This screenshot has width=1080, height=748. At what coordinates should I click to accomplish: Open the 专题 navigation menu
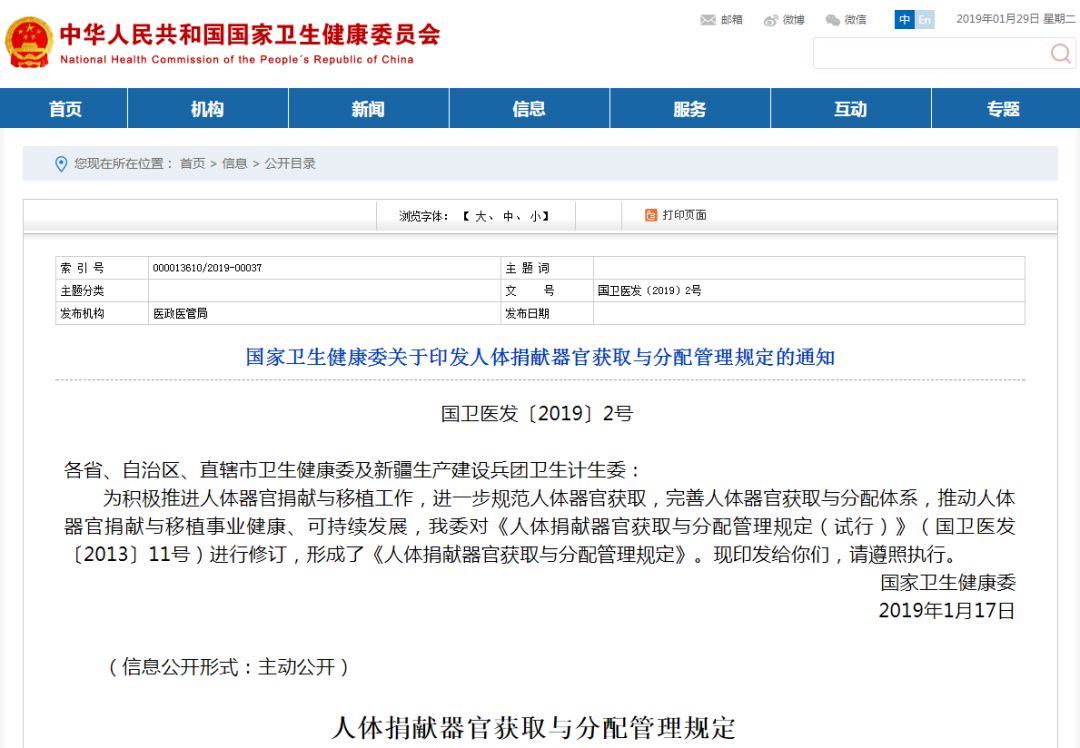click(1004, 108)
